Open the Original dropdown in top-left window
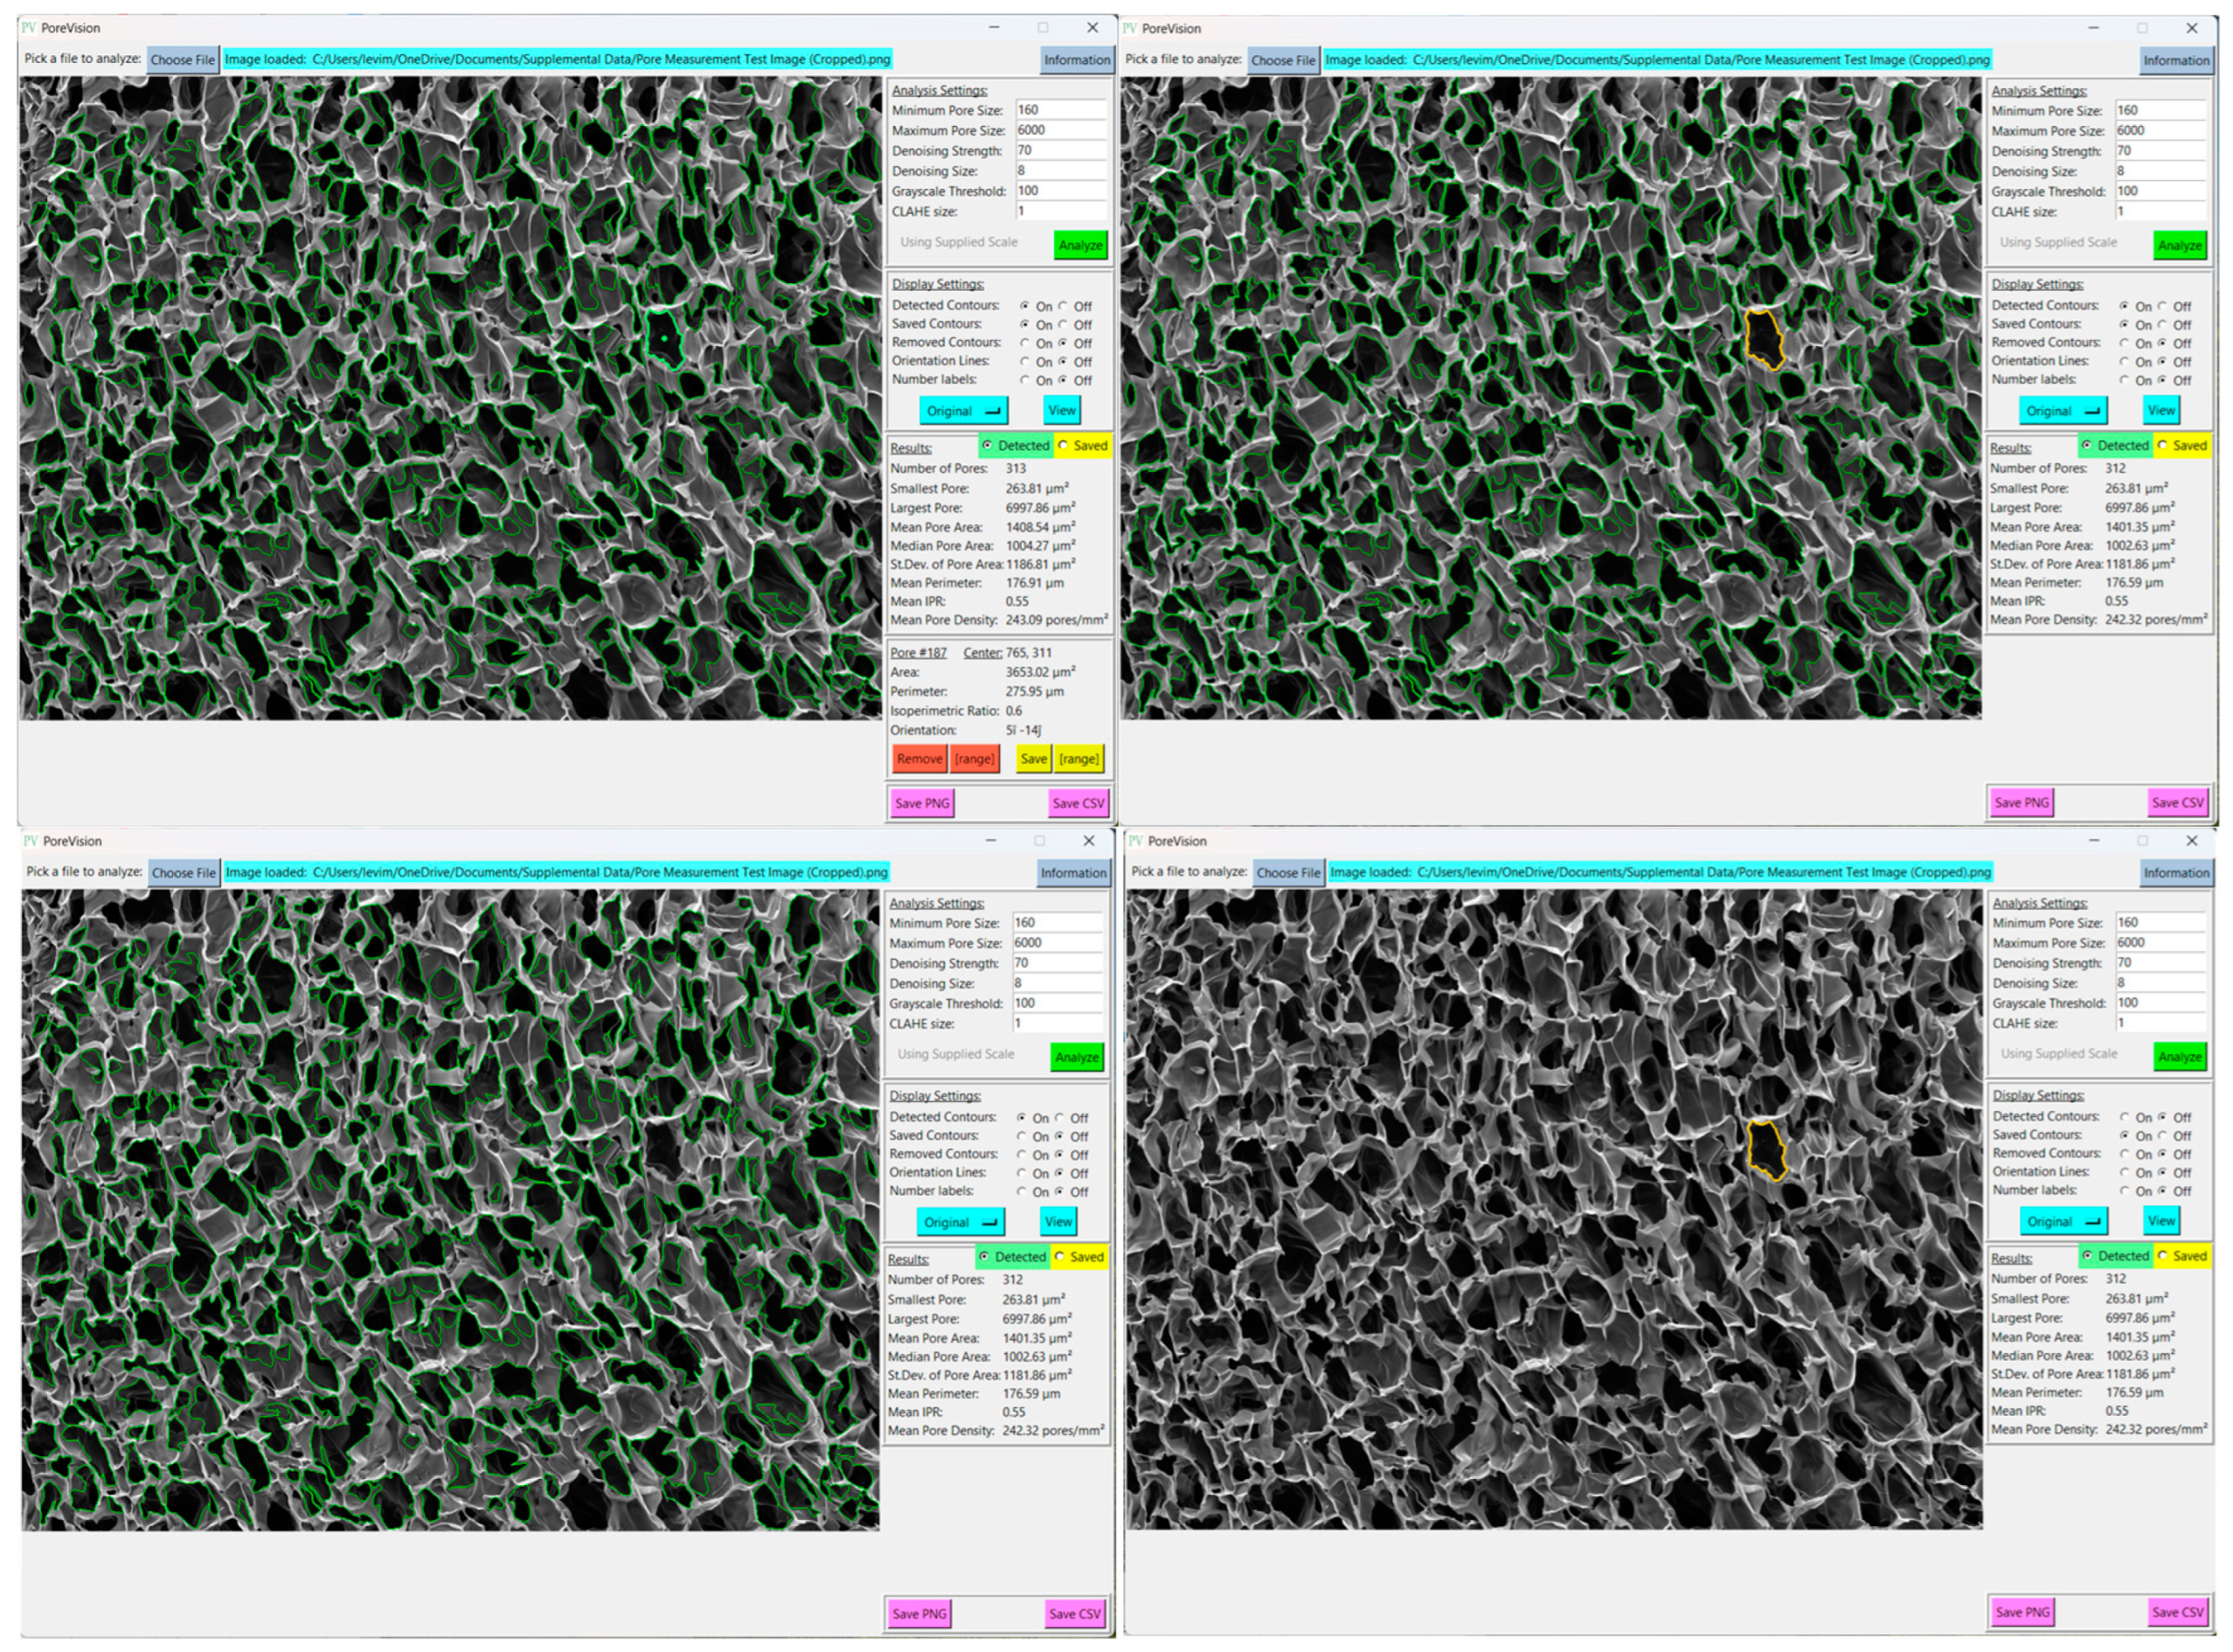Screen dimensions: 2233x1652 pos(963,411)
